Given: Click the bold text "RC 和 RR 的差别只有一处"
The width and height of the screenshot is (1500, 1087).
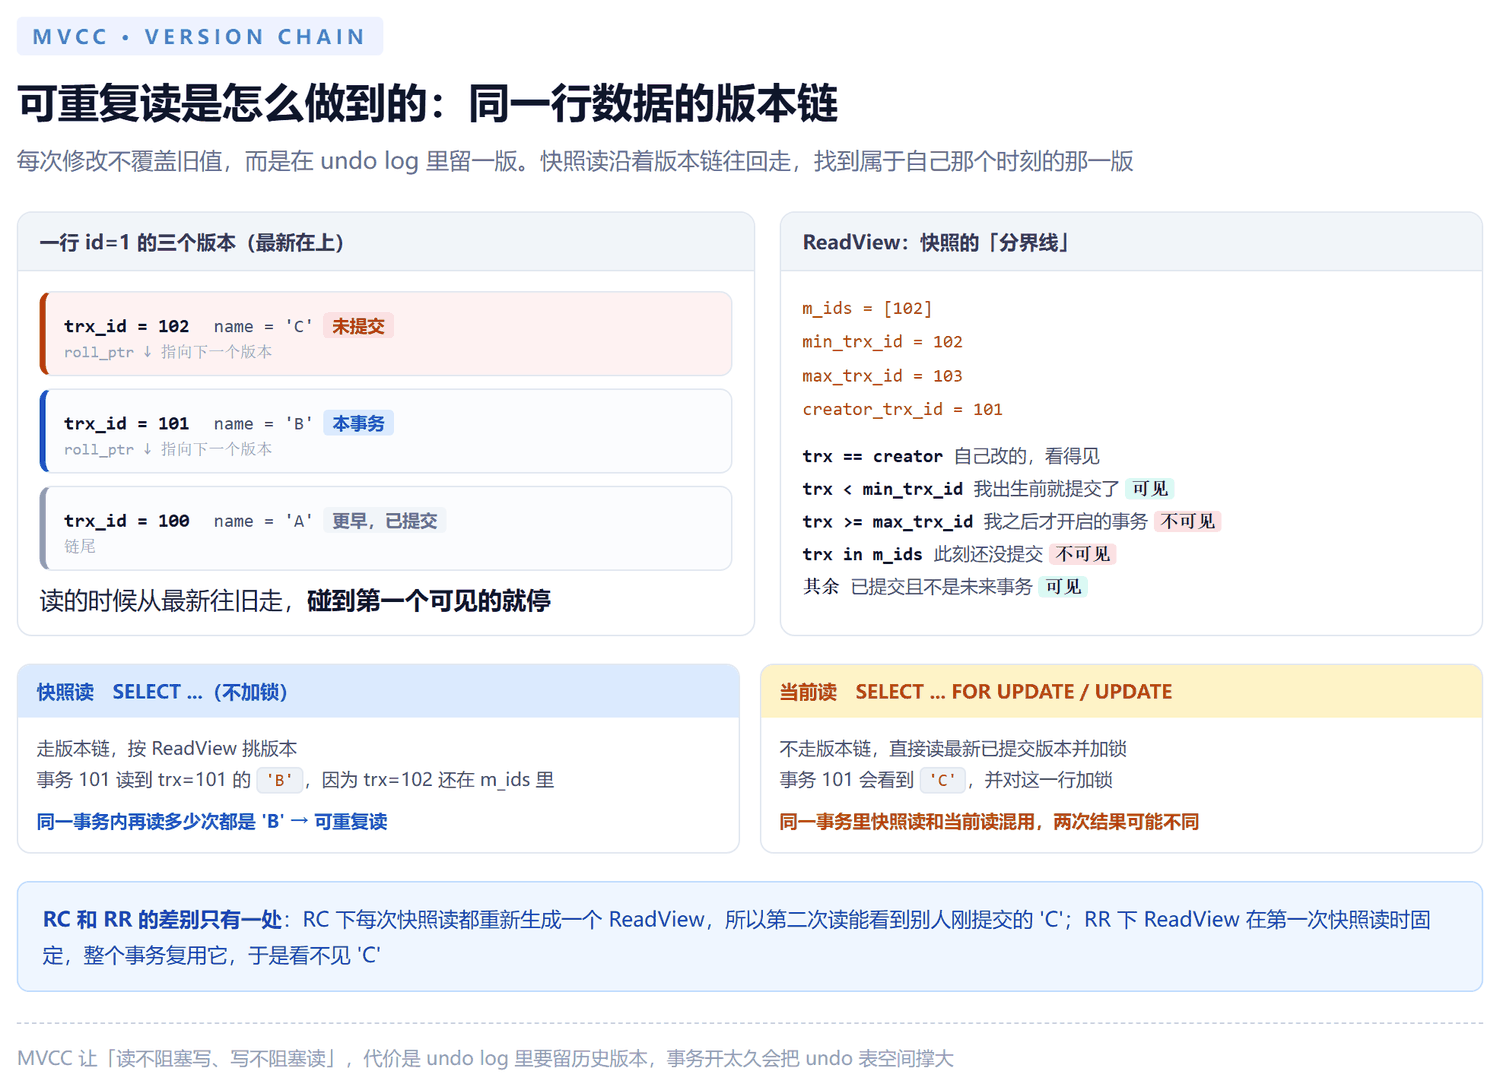Looking at the screenshot, I should point(162,919).
